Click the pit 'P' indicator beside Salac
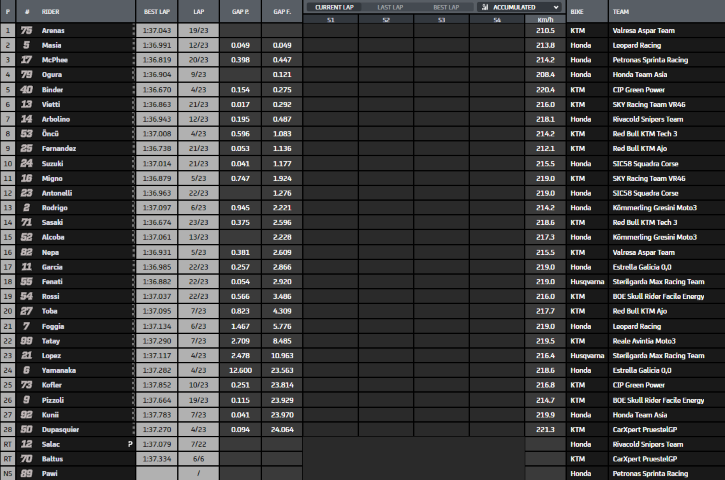 [129, 444]
